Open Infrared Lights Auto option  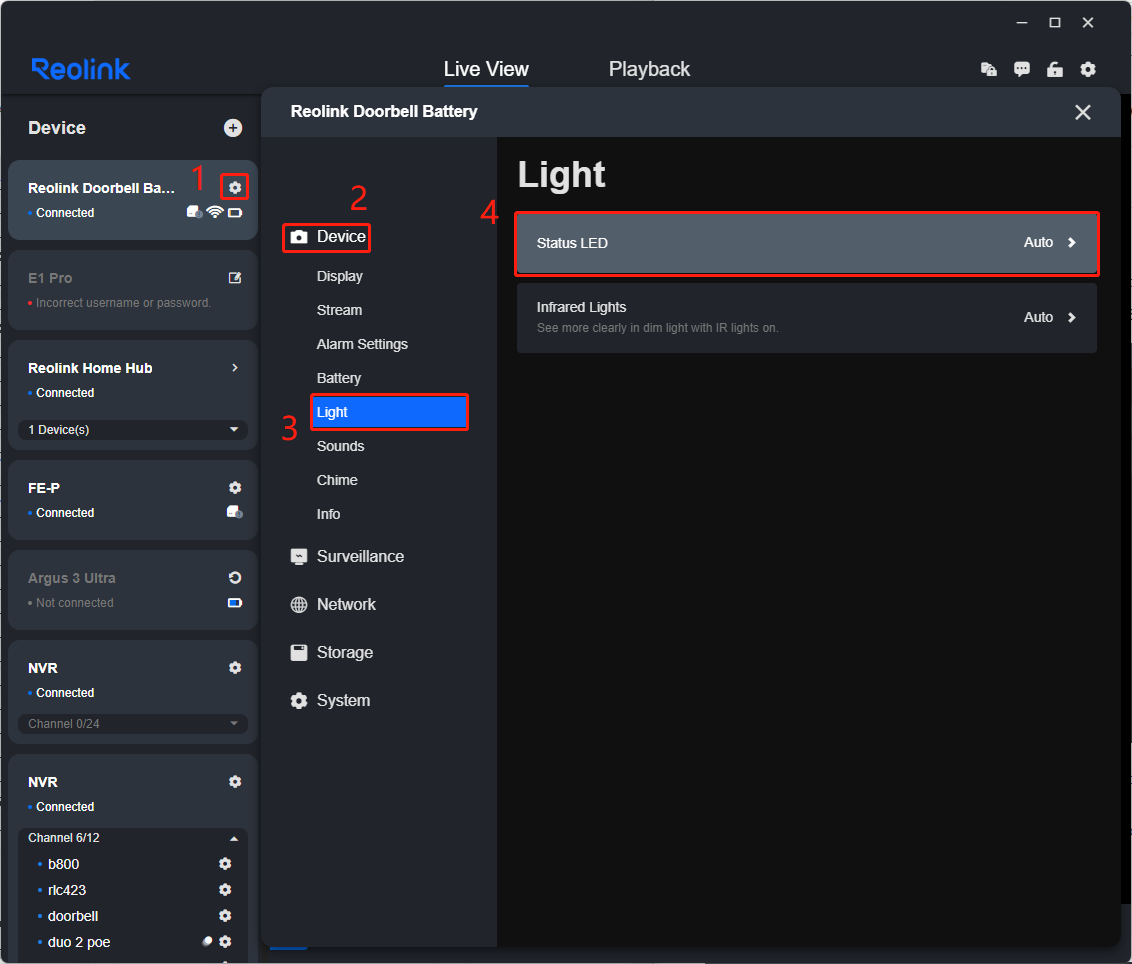tap(806, 318)
